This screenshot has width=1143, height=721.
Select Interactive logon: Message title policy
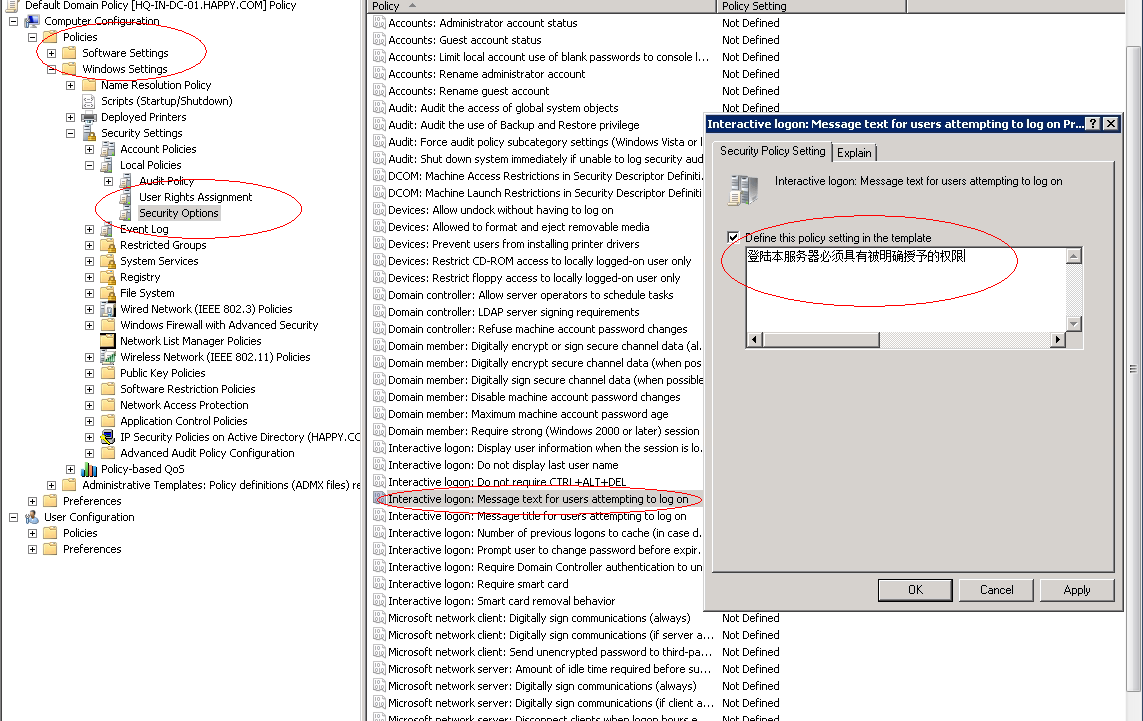537,516
